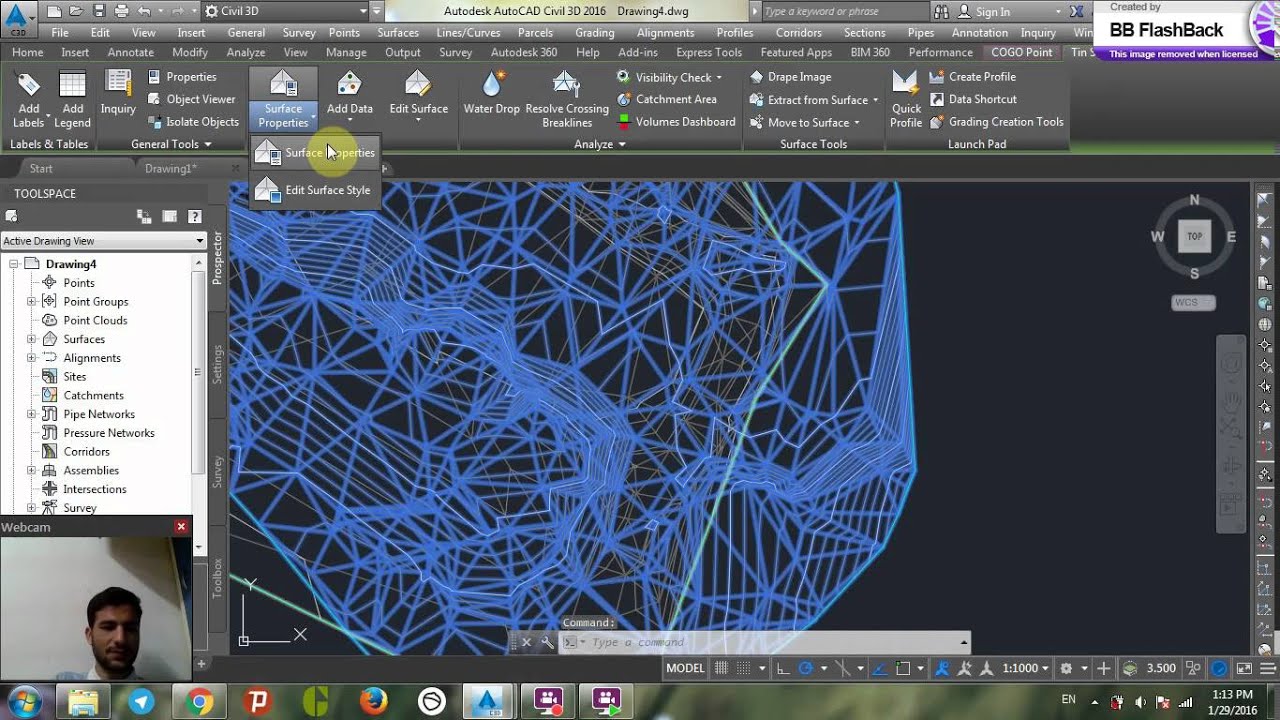The width and height of the screenshot is (1280, 720).
Task: Open the Inquiry tool in the ribbon
Action: pyautogui.click(x=118, y=94)
